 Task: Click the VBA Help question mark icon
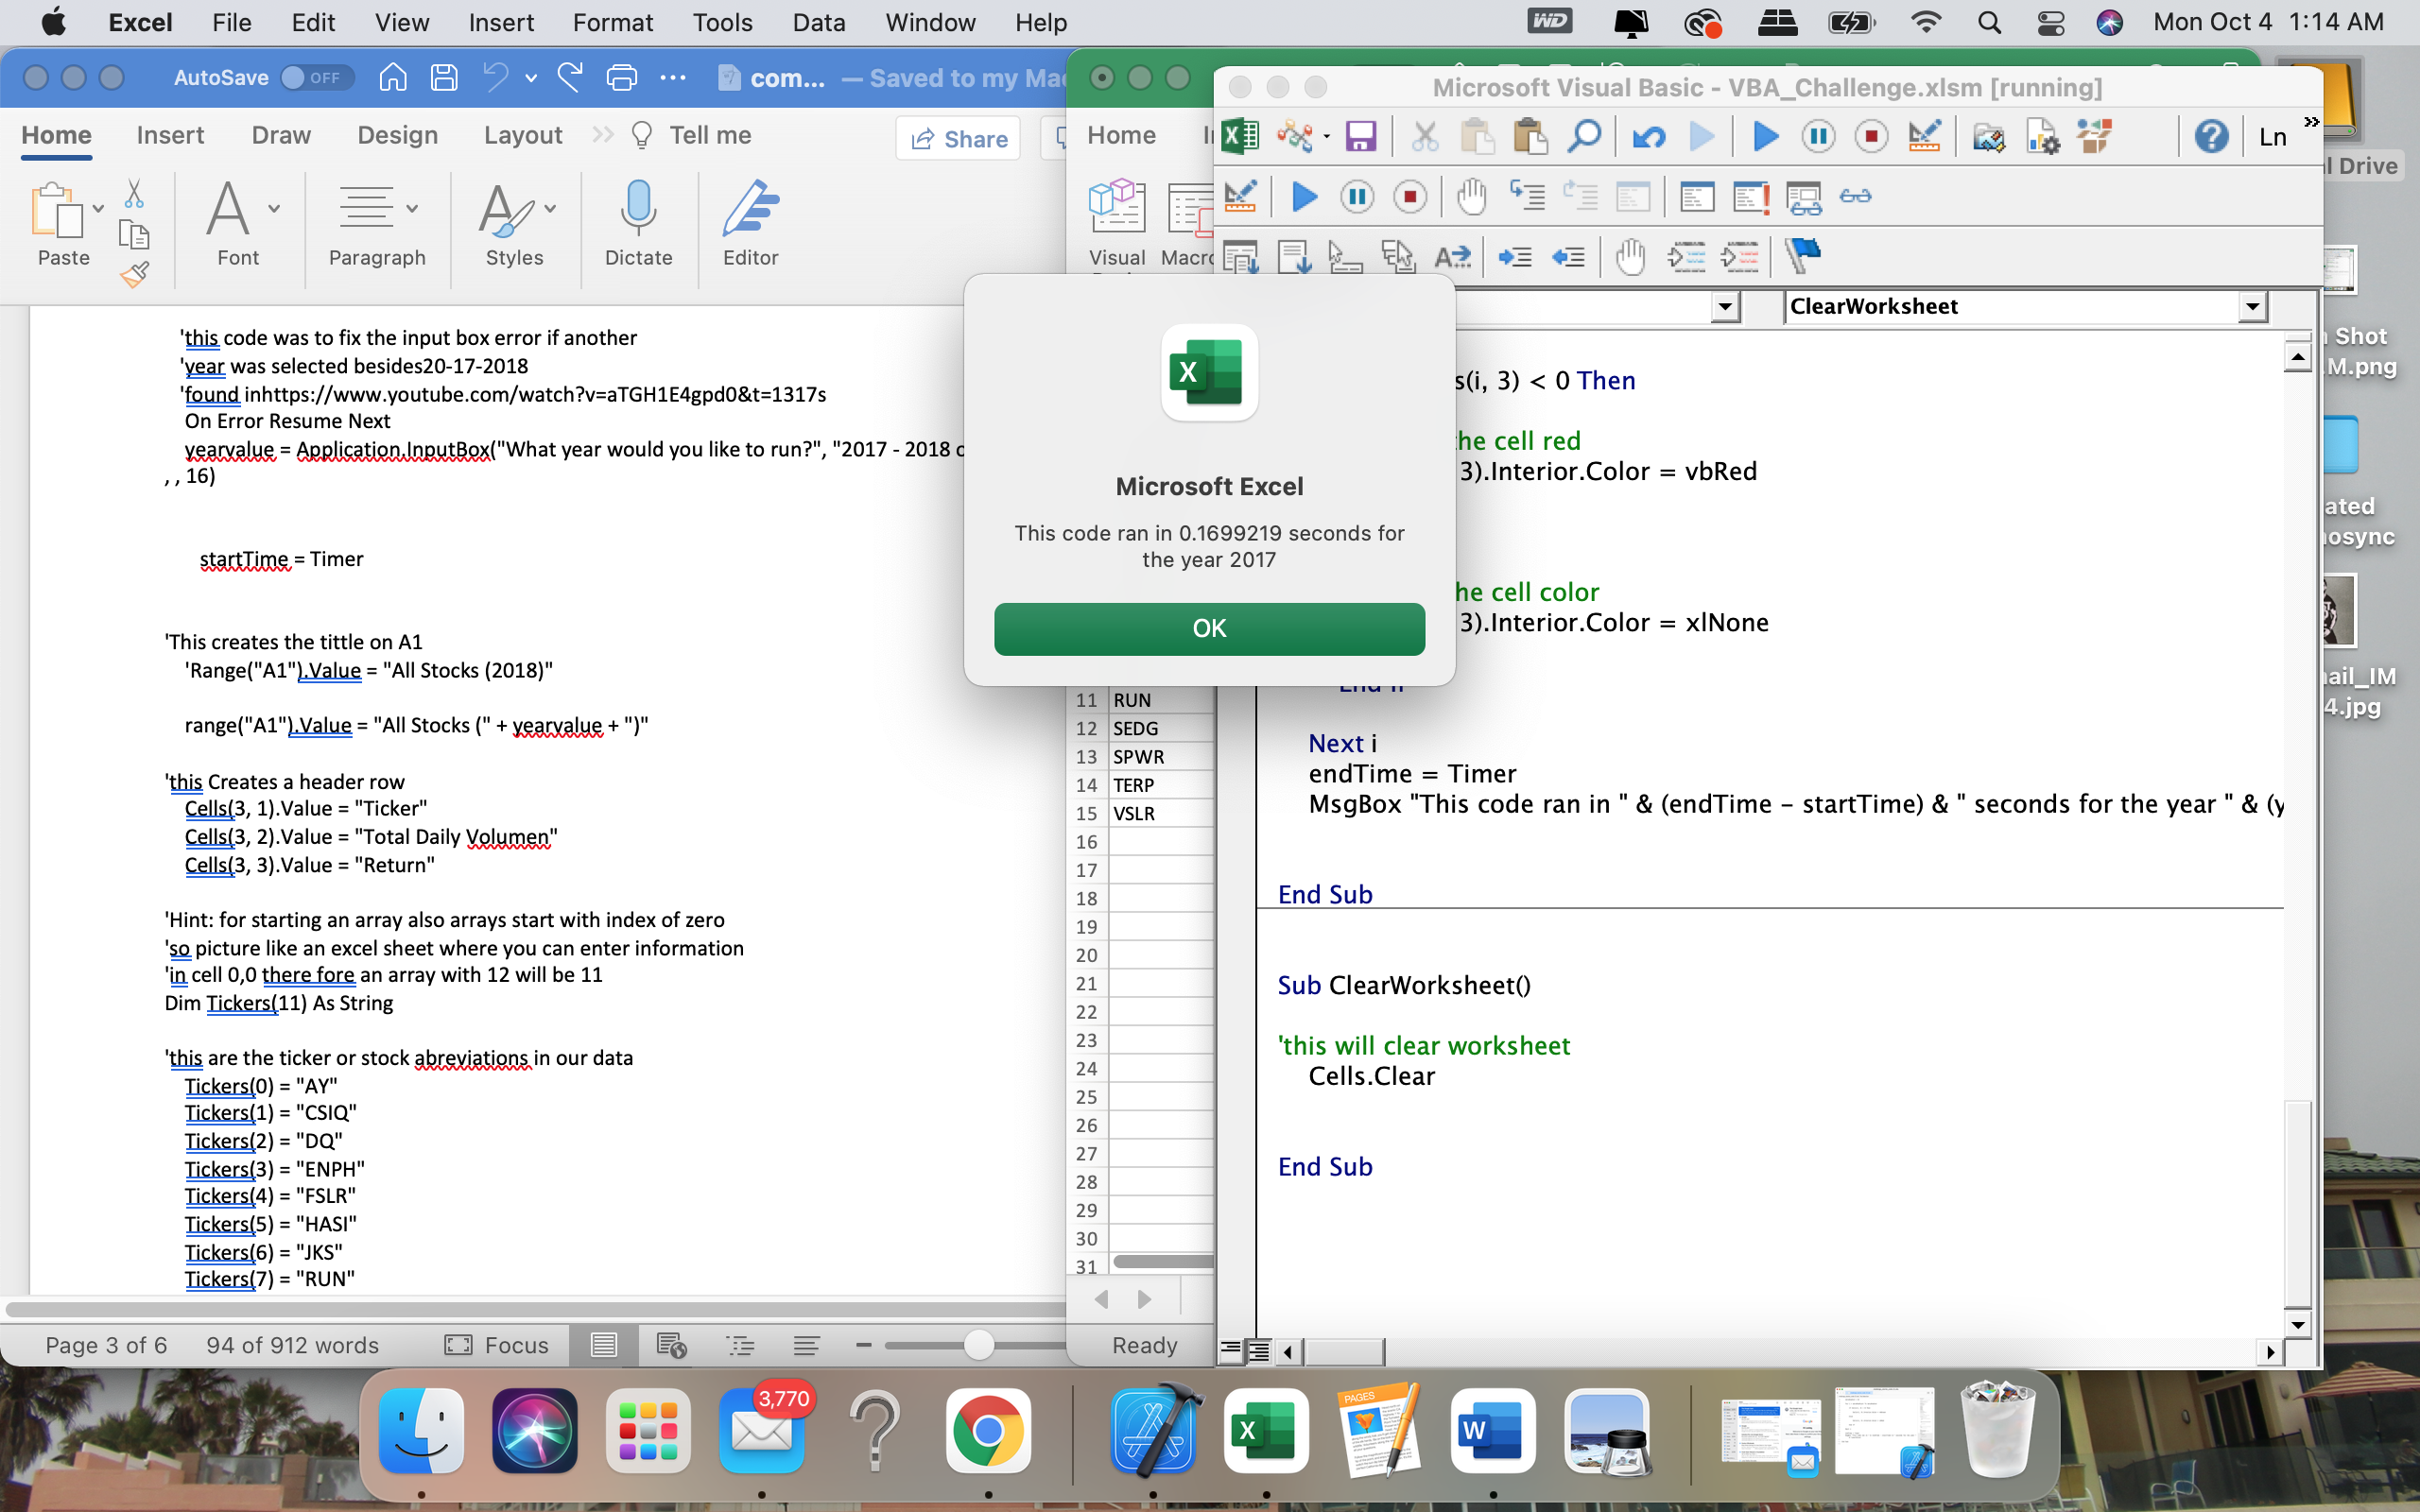coord(2210,136)
